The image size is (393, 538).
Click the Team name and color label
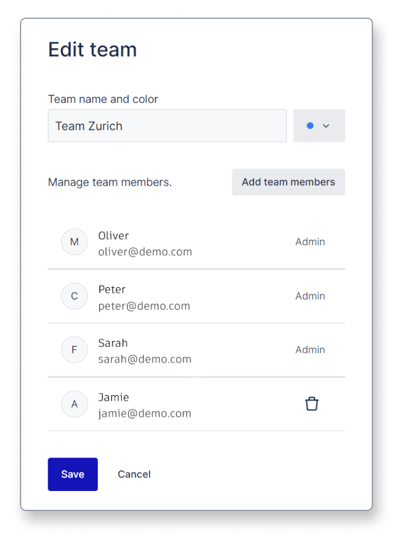coord(103,99)
